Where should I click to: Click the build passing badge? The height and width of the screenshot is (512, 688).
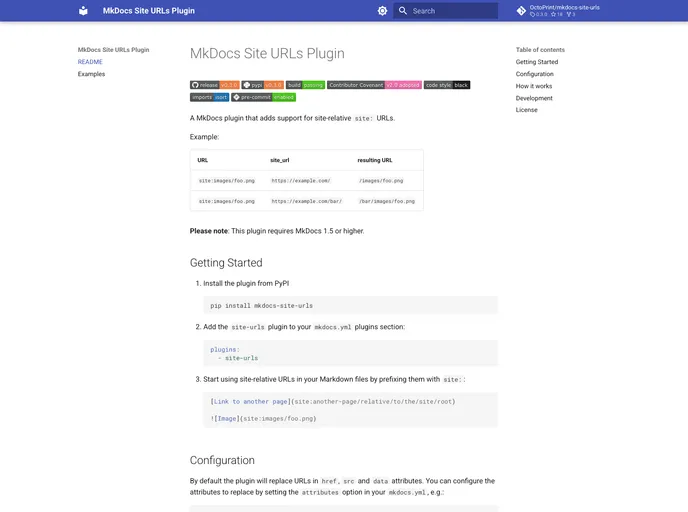pyautogui.click(x=305, y=85)
